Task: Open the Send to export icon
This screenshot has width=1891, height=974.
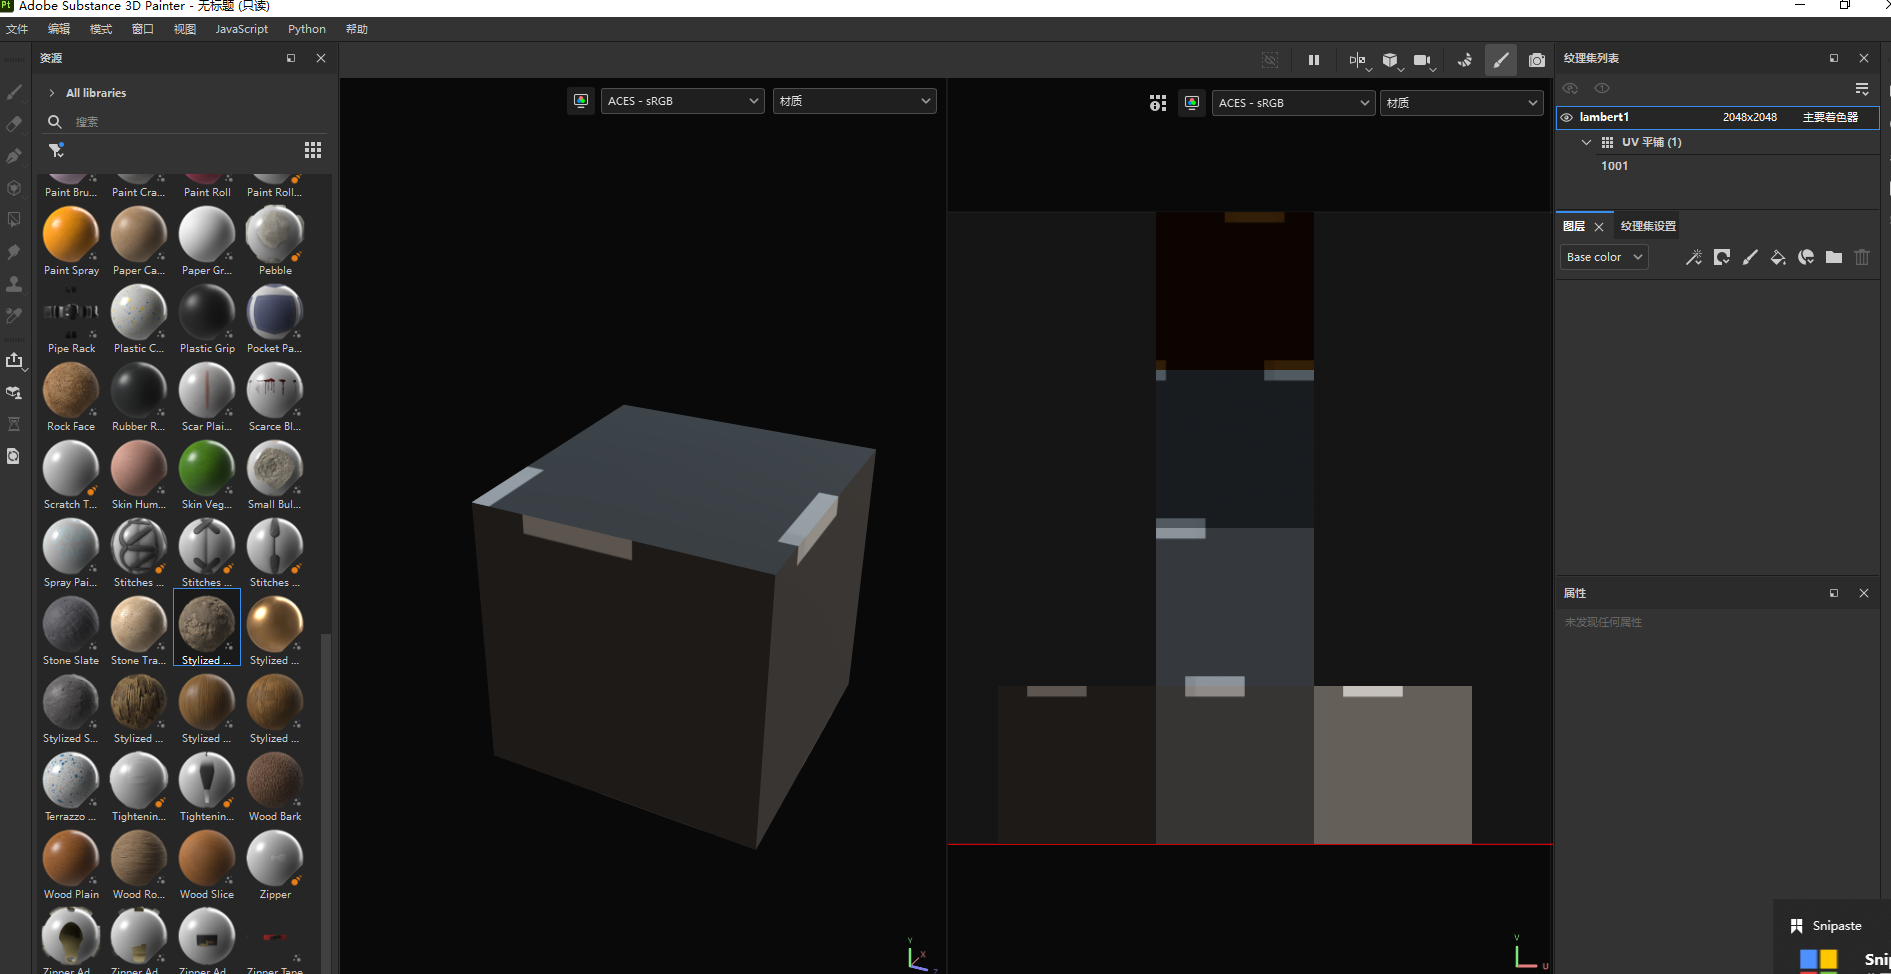Action: (14, 360)
